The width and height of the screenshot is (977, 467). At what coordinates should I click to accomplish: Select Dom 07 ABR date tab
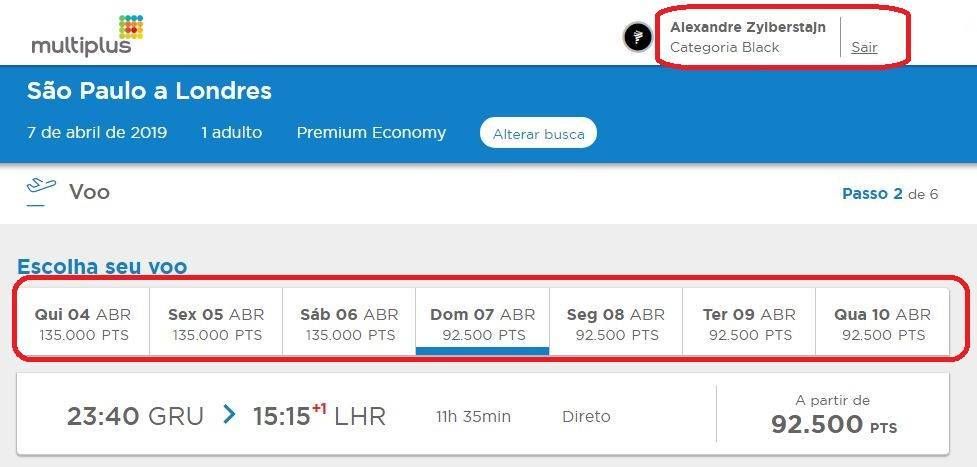pyautogui.click(x=482, y=324)
